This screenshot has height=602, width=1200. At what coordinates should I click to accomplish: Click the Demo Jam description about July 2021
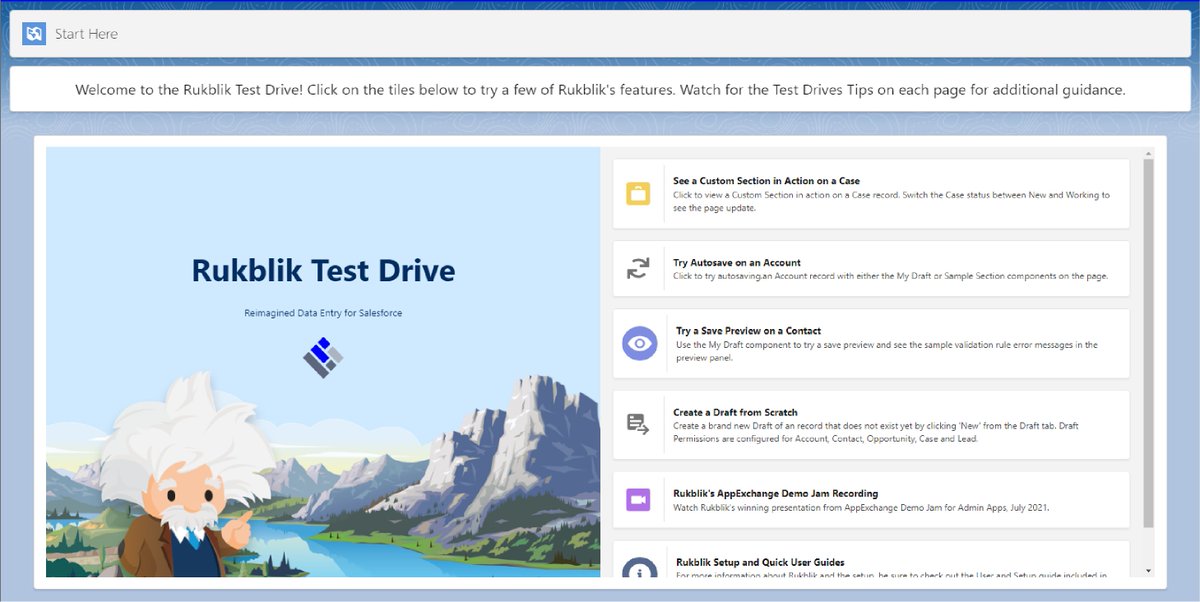(861, 507)
